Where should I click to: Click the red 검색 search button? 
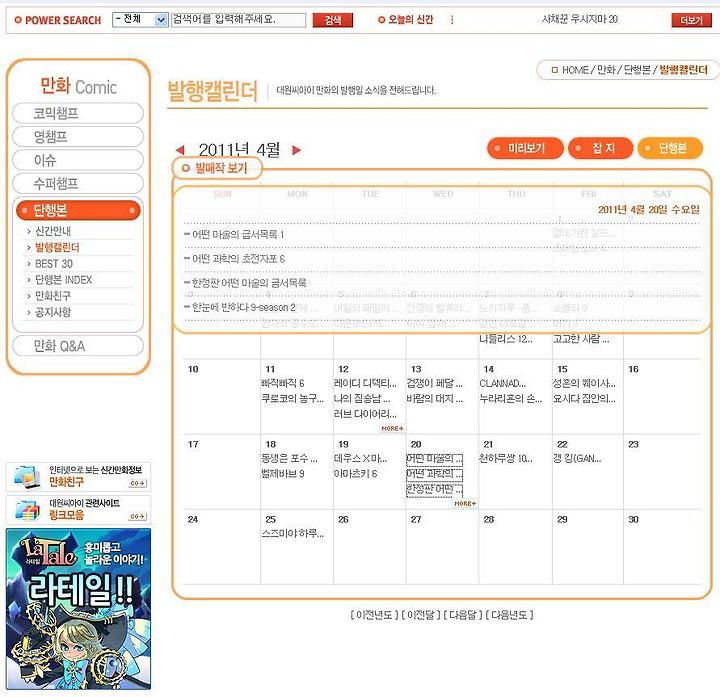click(332, 20)
